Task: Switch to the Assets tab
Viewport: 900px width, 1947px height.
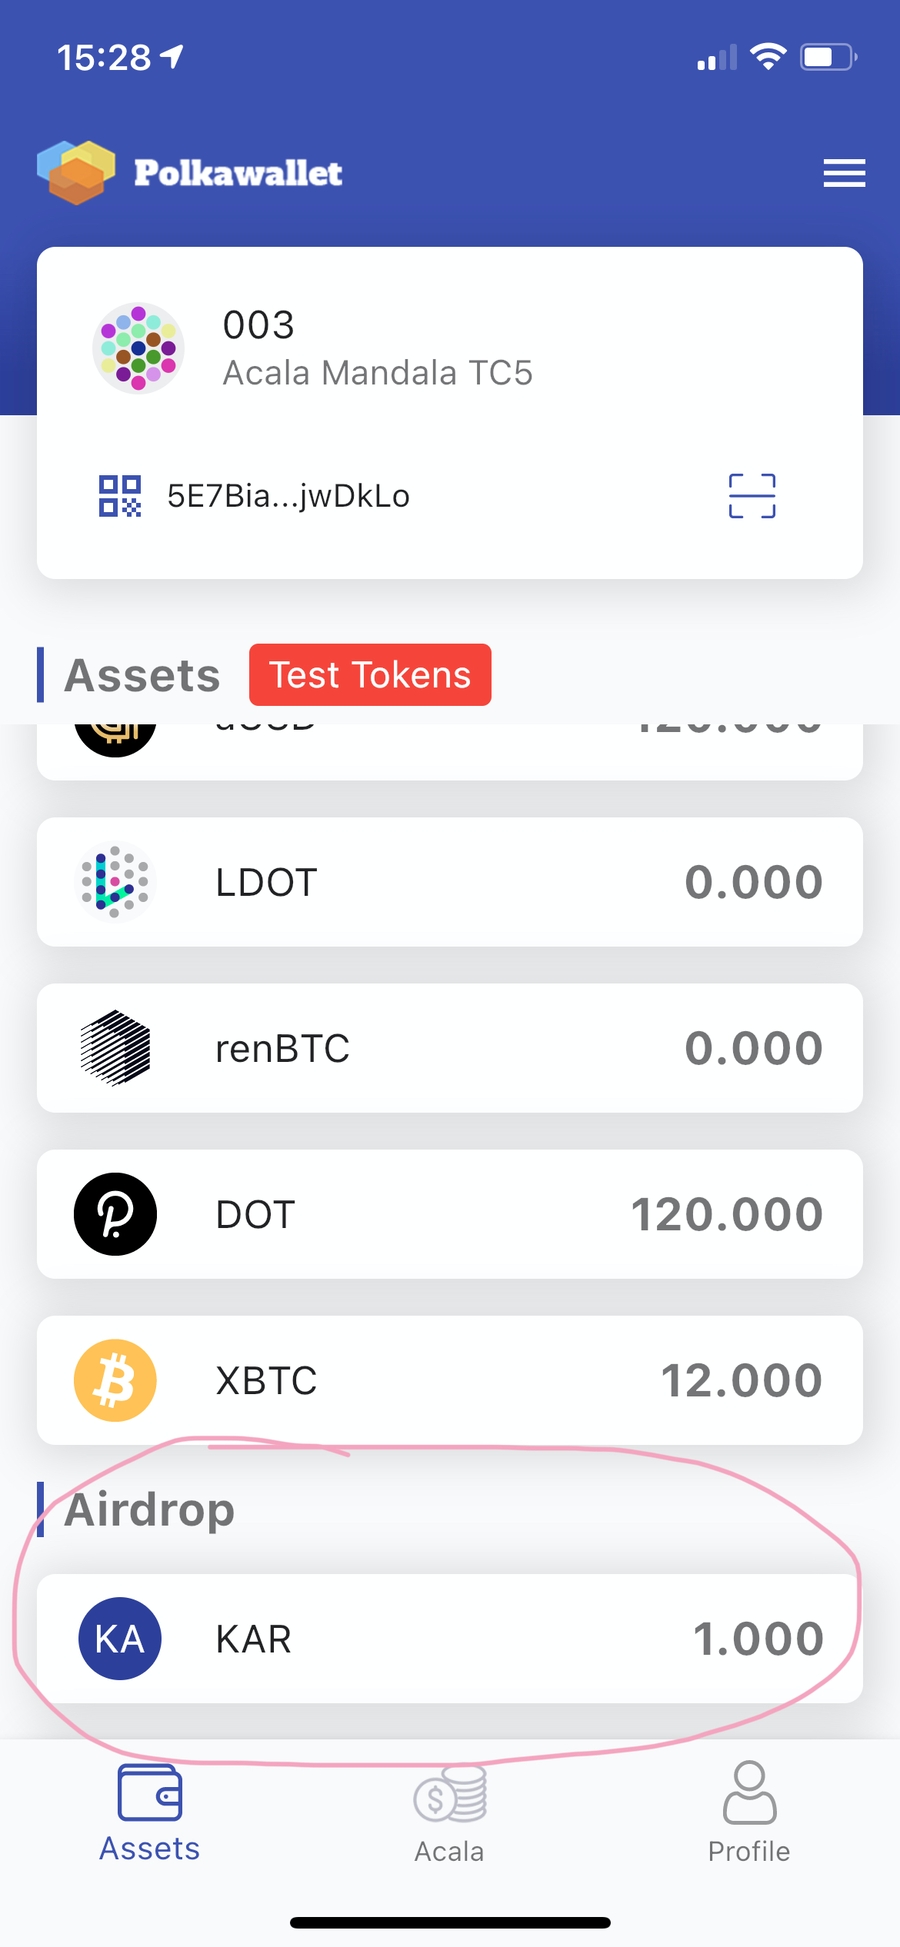Action: click(x=150, y=1812)
